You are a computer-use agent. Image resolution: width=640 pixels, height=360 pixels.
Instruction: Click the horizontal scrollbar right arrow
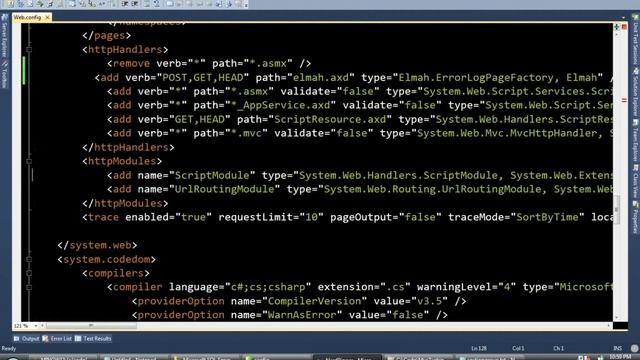coord(609,326)
